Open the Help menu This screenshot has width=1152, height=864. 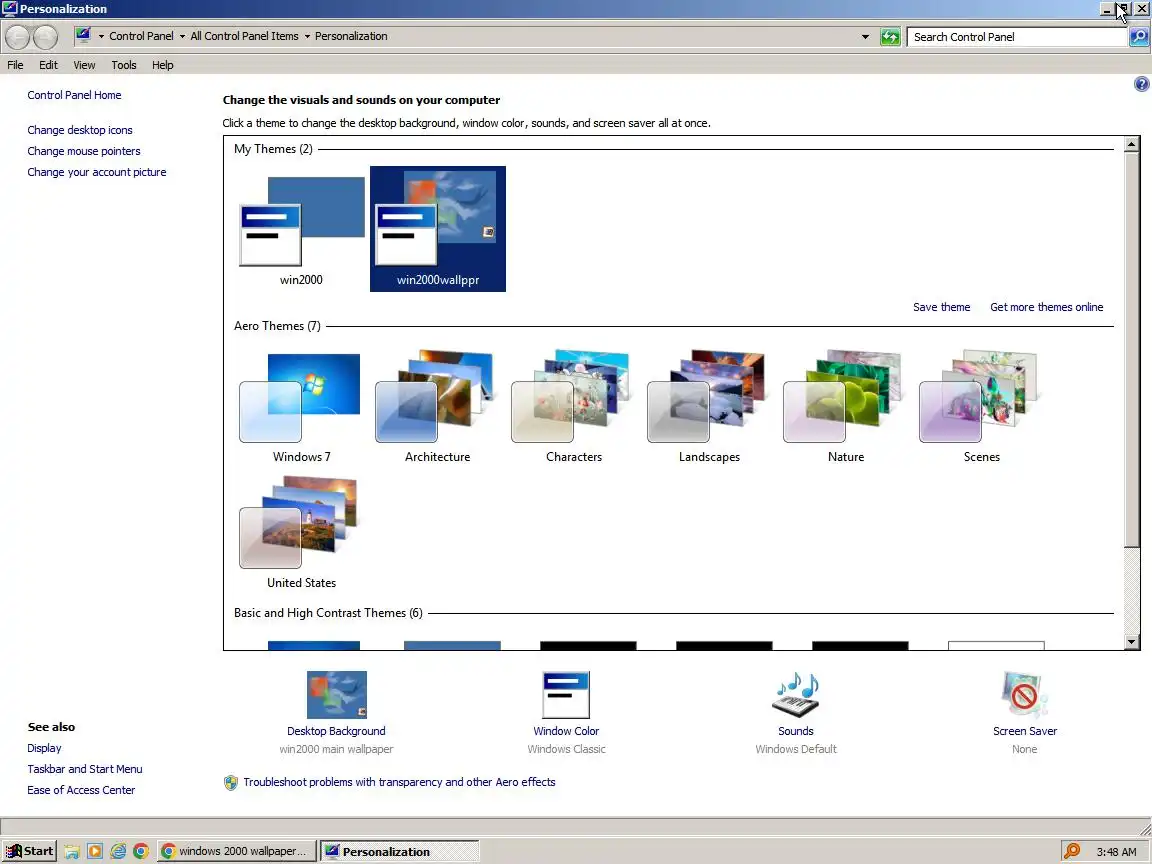tap(163, 65)
